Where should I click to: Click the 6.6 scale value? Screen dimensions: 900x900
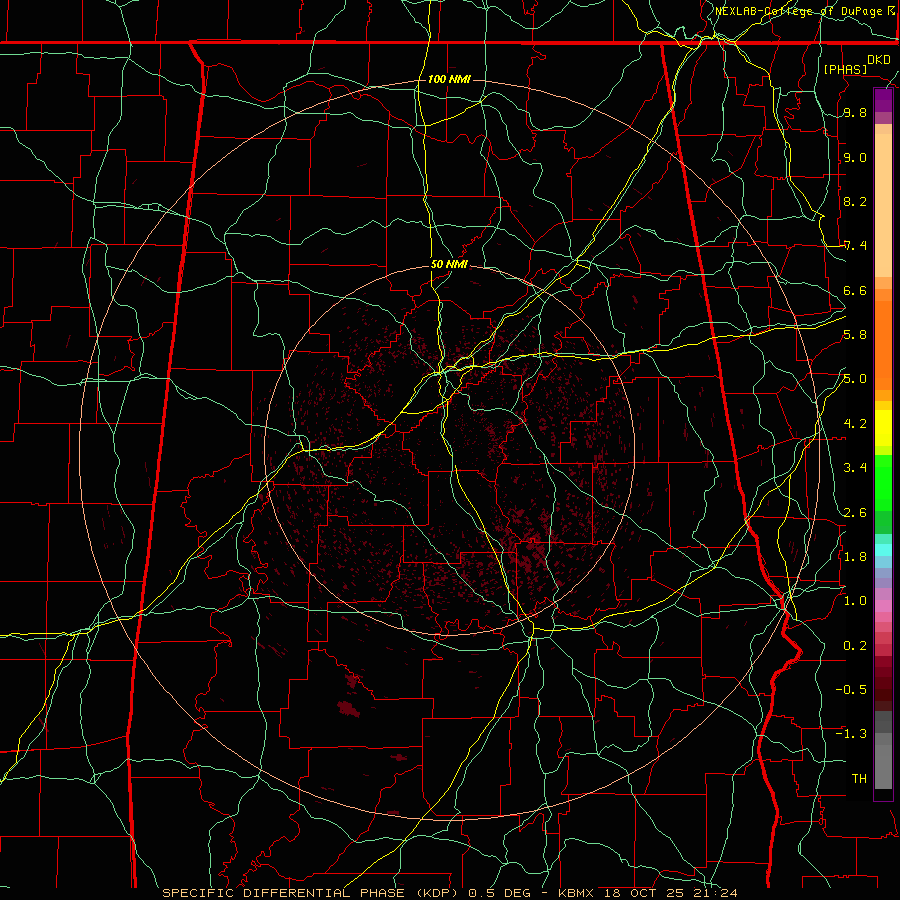[855, 290]
